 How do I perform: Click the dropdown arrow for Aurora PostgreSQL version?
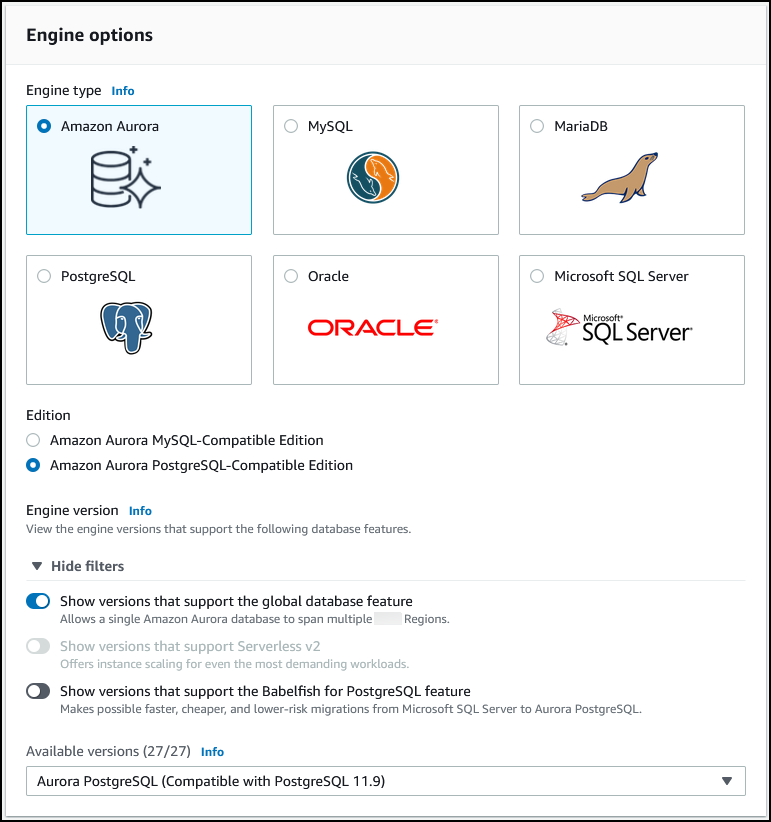coord(727,781)
